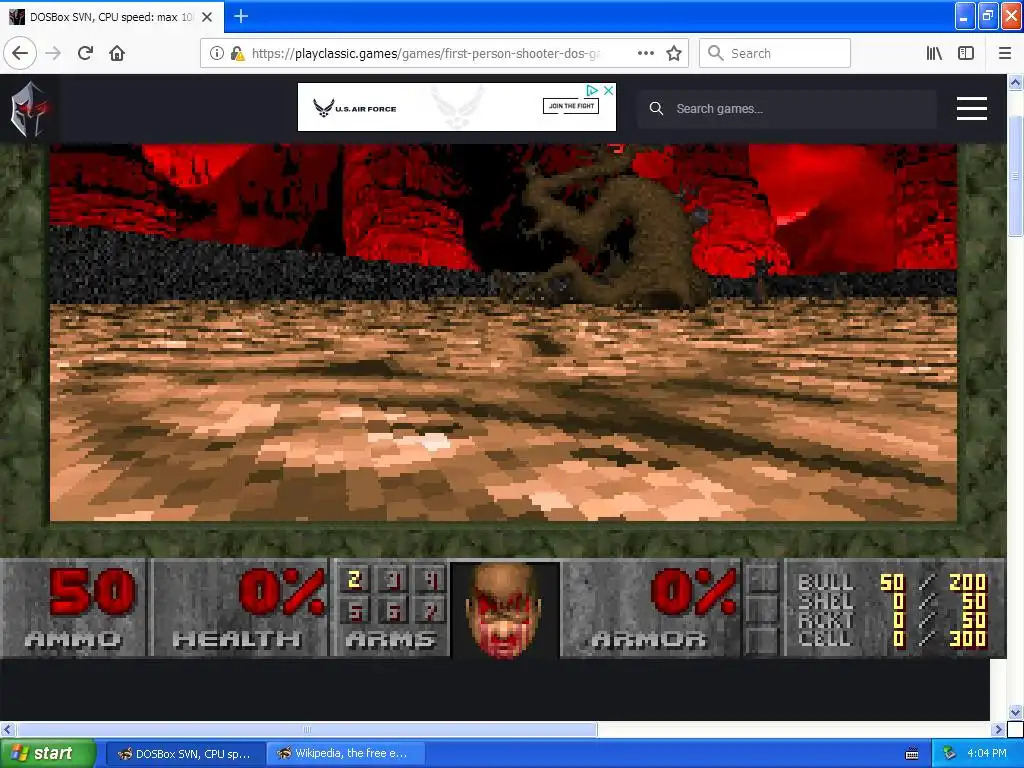Viewport: 1024px width, 768px height.
Task: Click the vertical scrollbar thumb
Action: tap(1015, 175)
